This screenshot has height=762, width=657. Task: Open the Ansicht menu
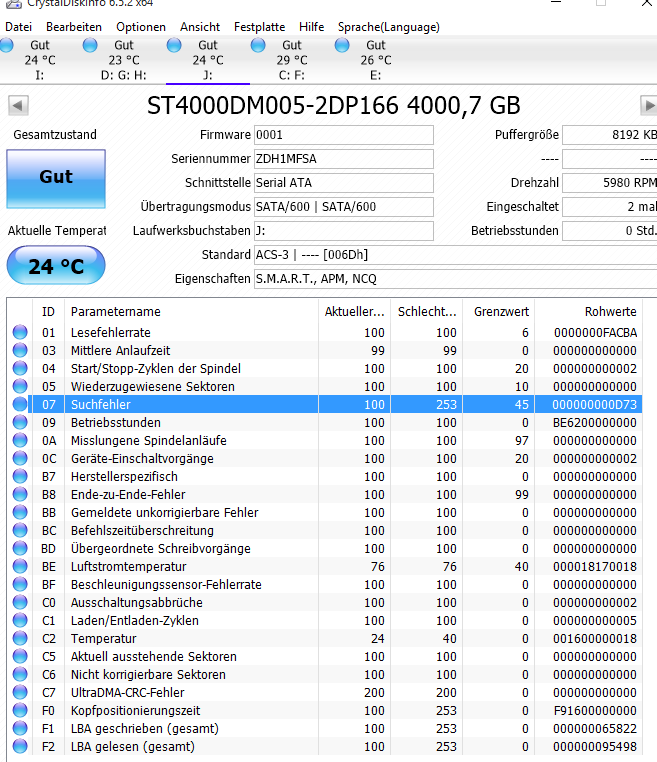[x=200, y=27]
